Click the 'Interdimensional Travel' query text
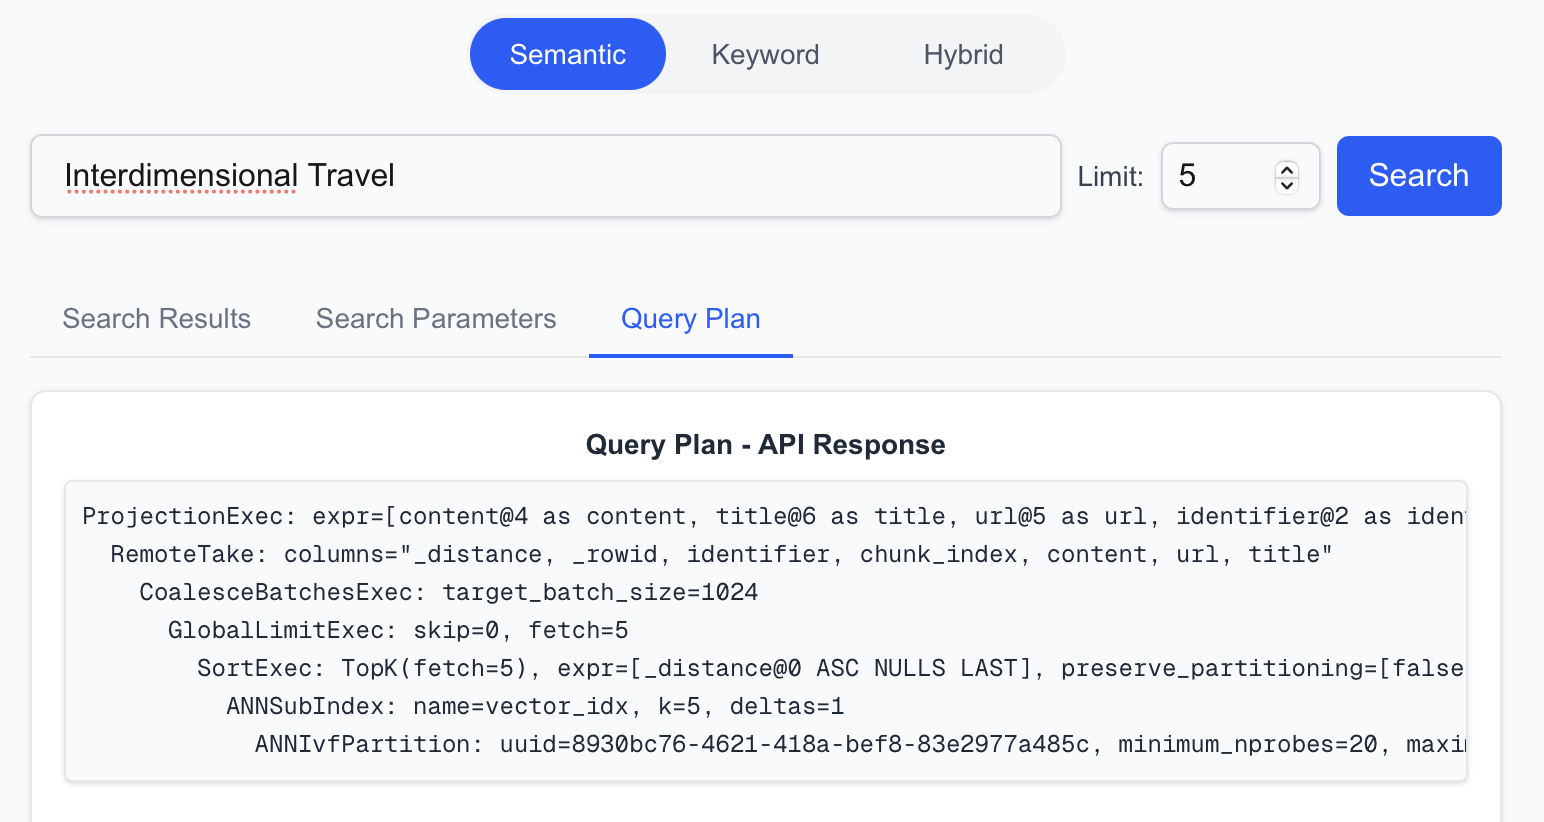 pos(229,175)
